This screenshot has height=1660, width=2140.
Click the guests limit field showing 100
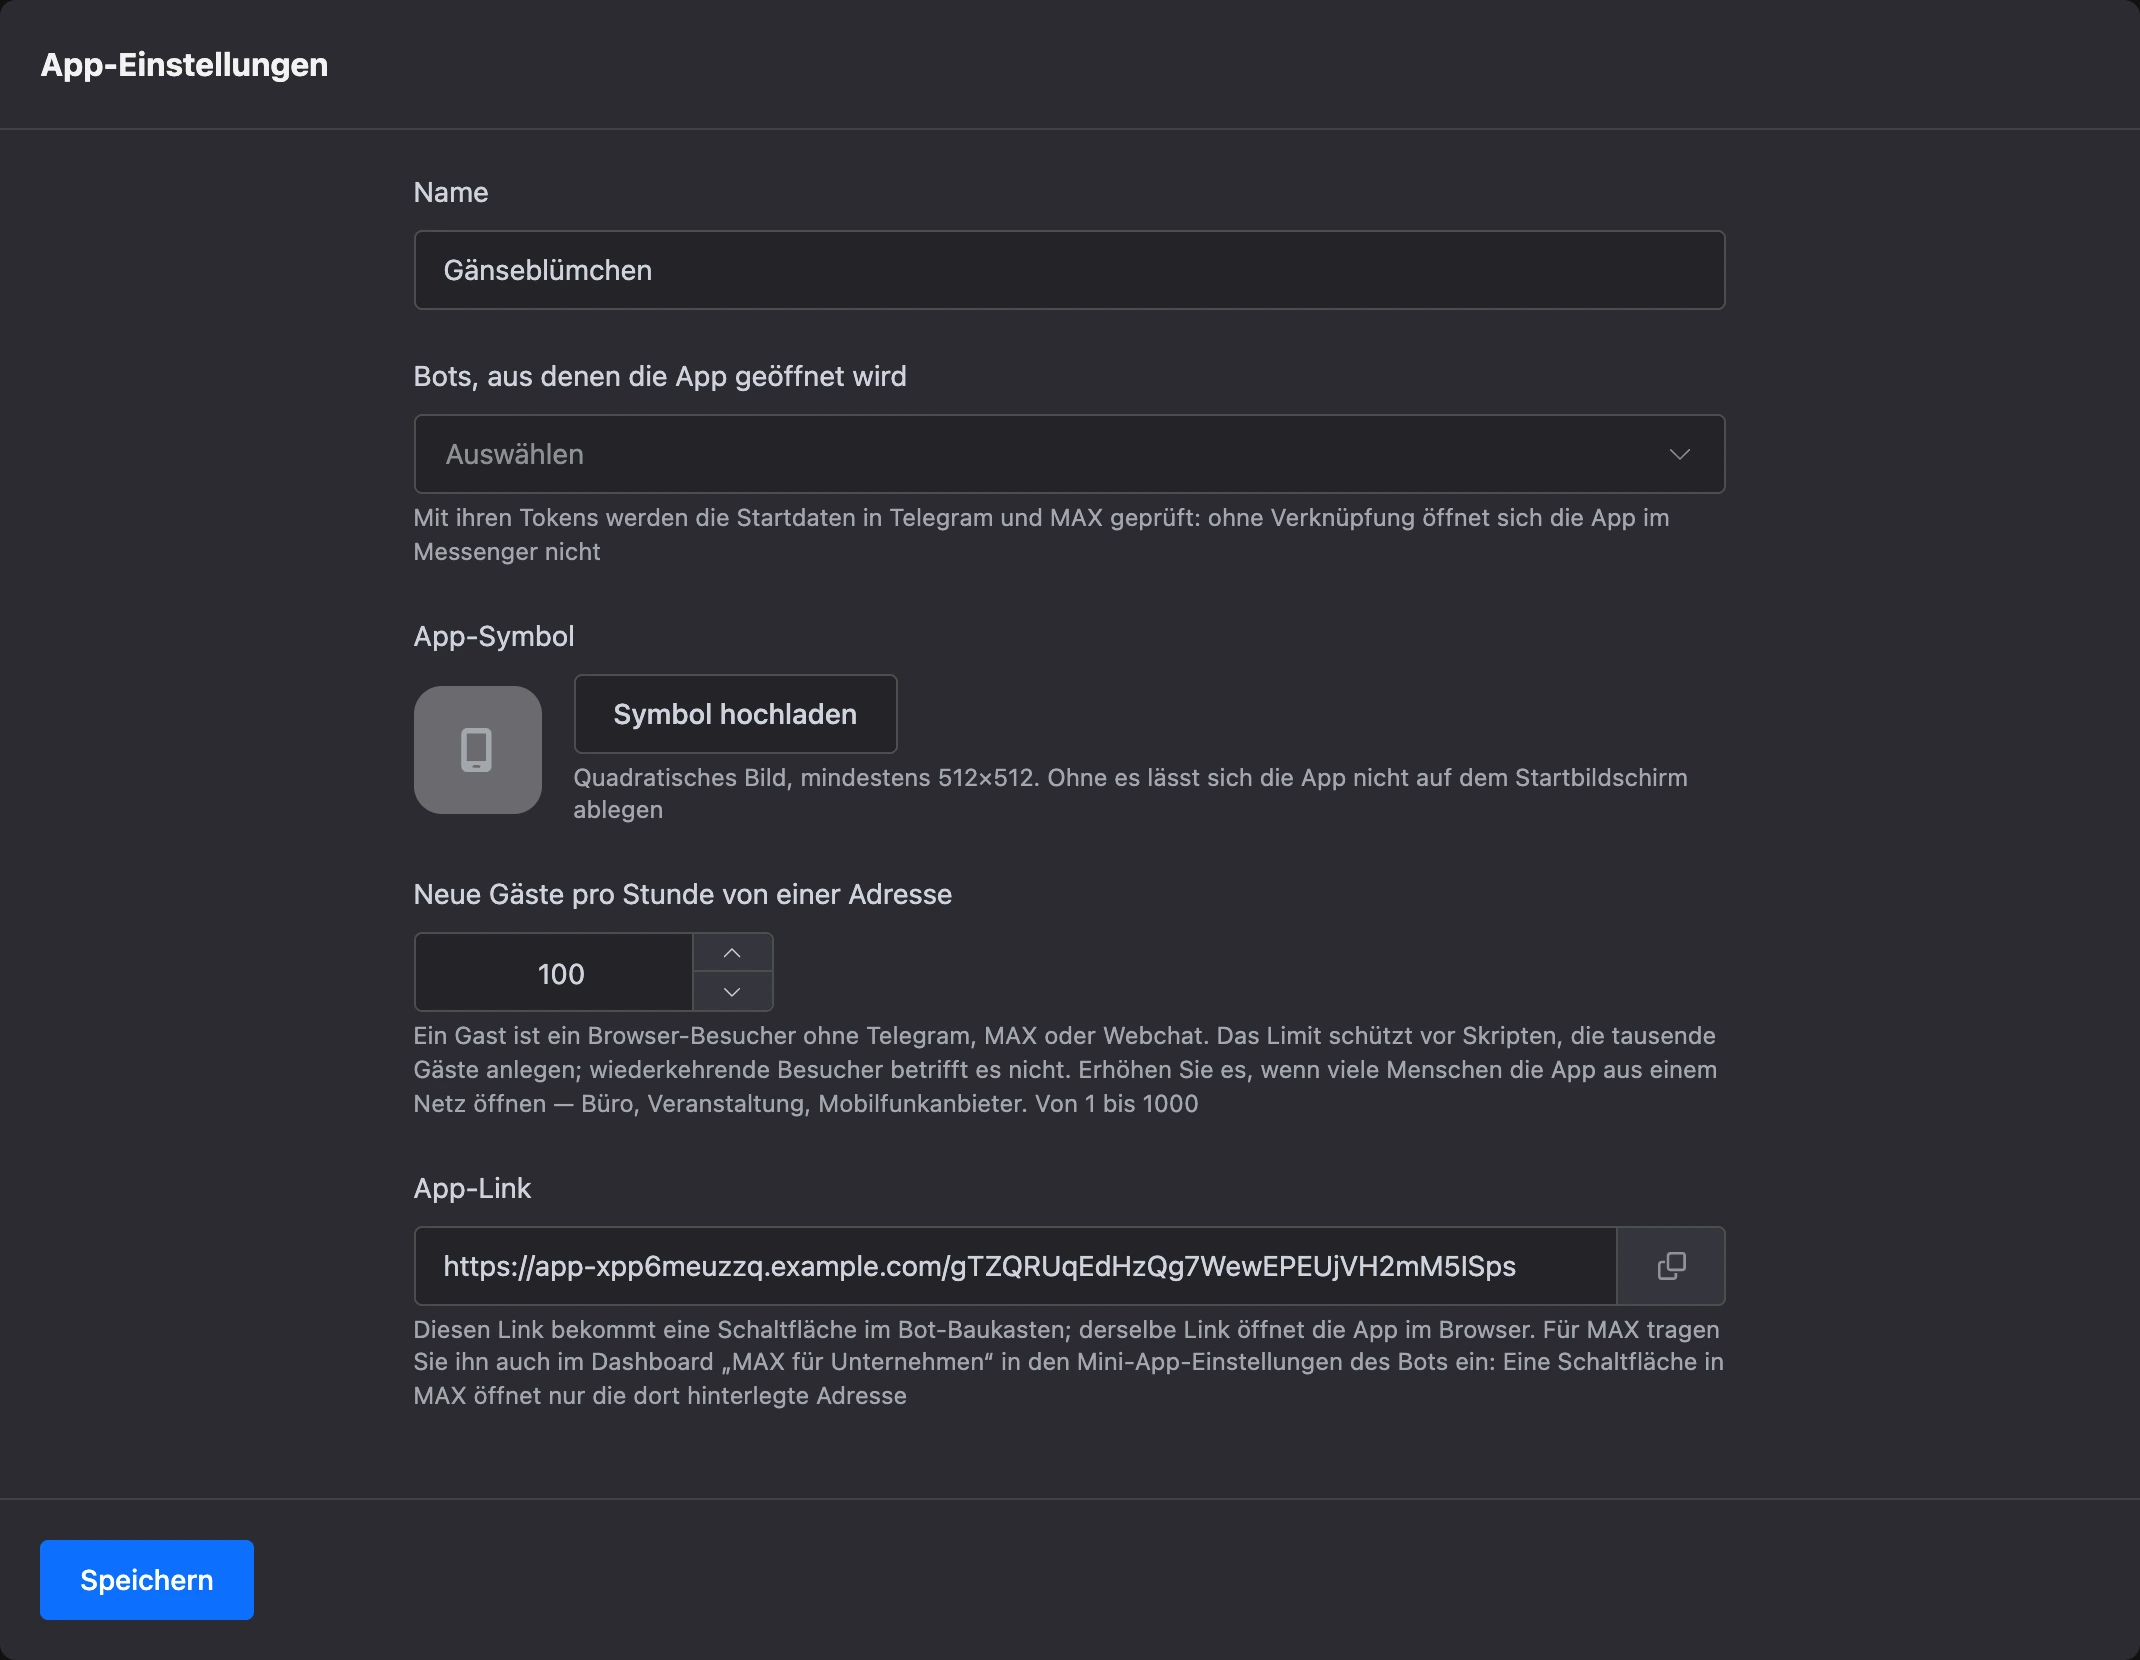pos(554,972)
